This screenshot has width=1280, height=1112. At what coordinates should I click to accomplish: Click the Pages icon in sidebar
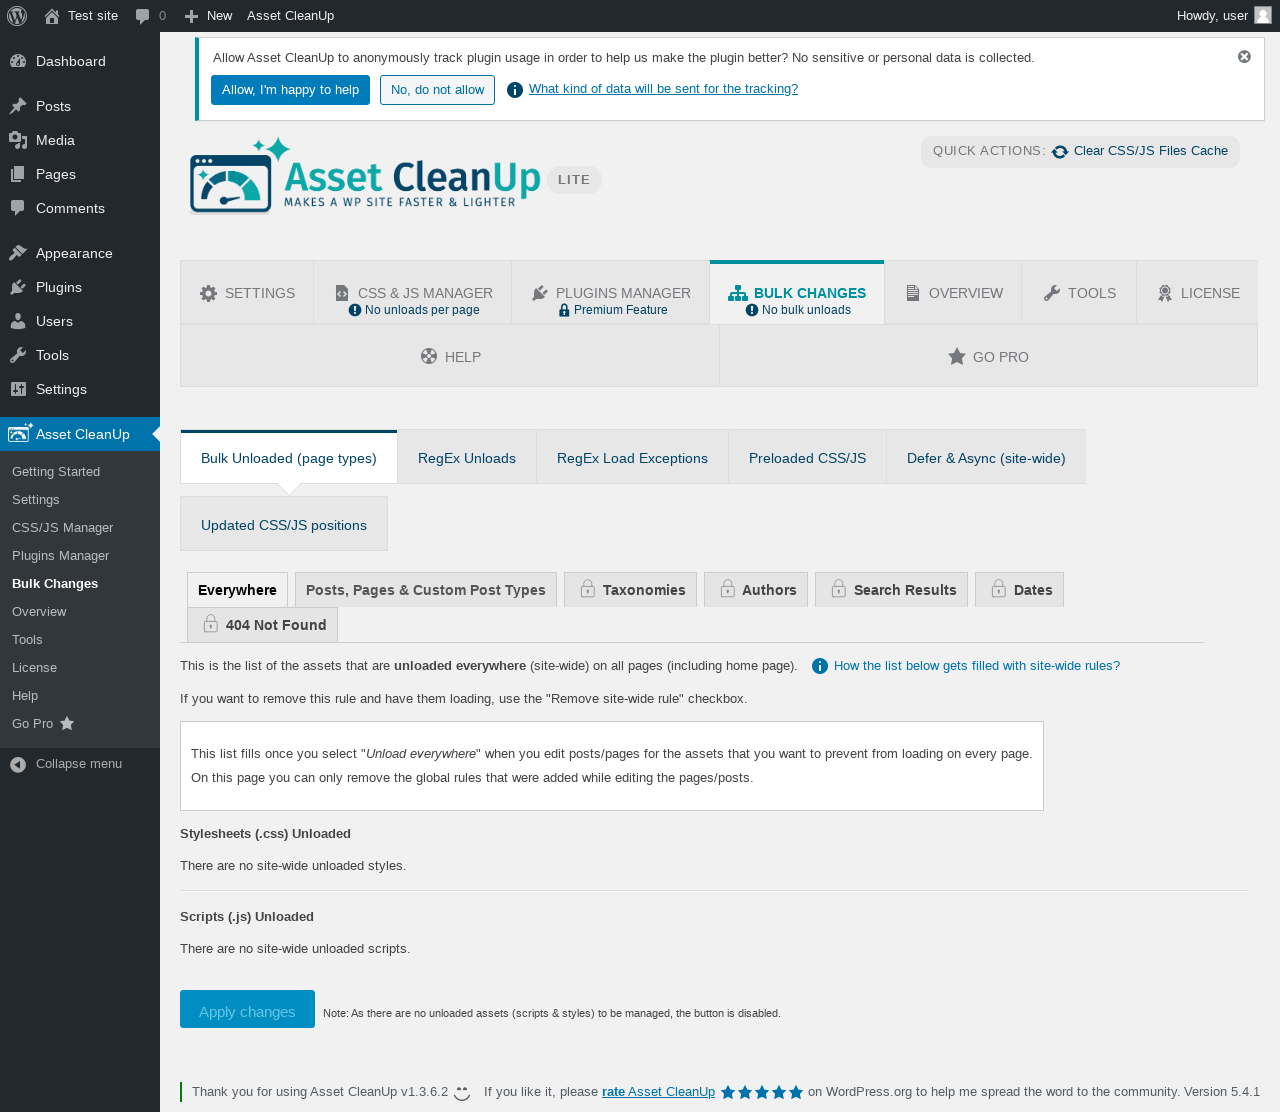coord(18,174)
